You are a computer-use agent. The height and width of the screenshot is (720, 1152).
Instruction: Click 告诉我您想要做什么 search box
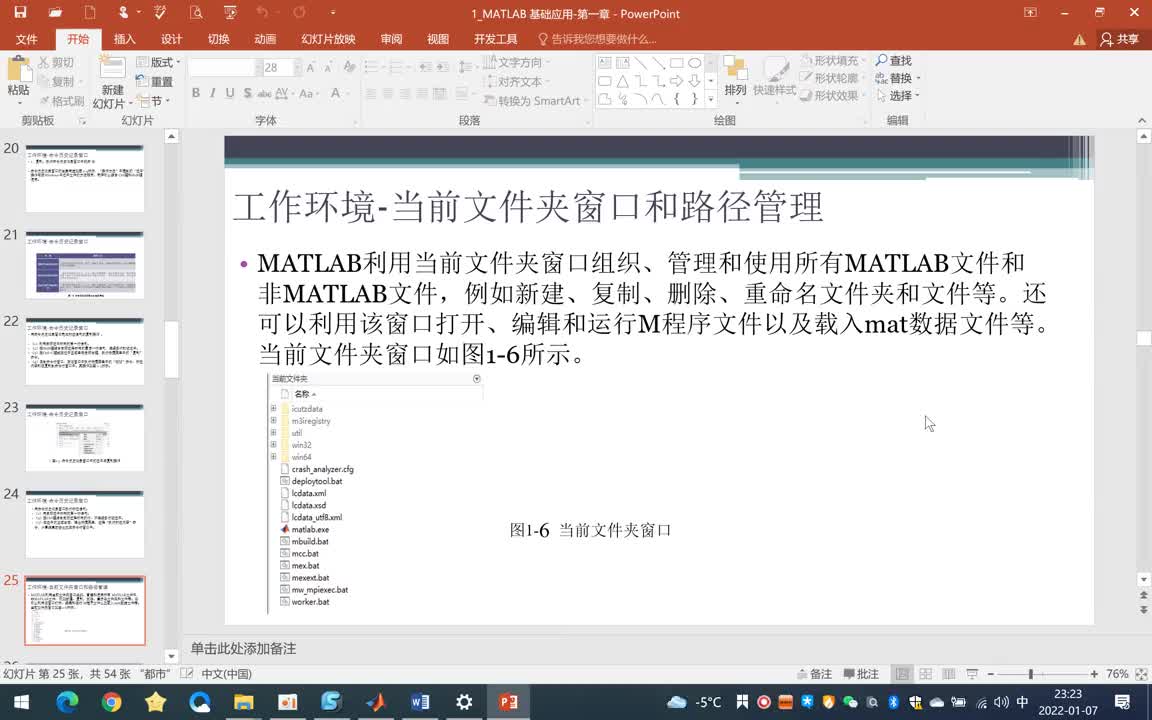pos(597,39)
